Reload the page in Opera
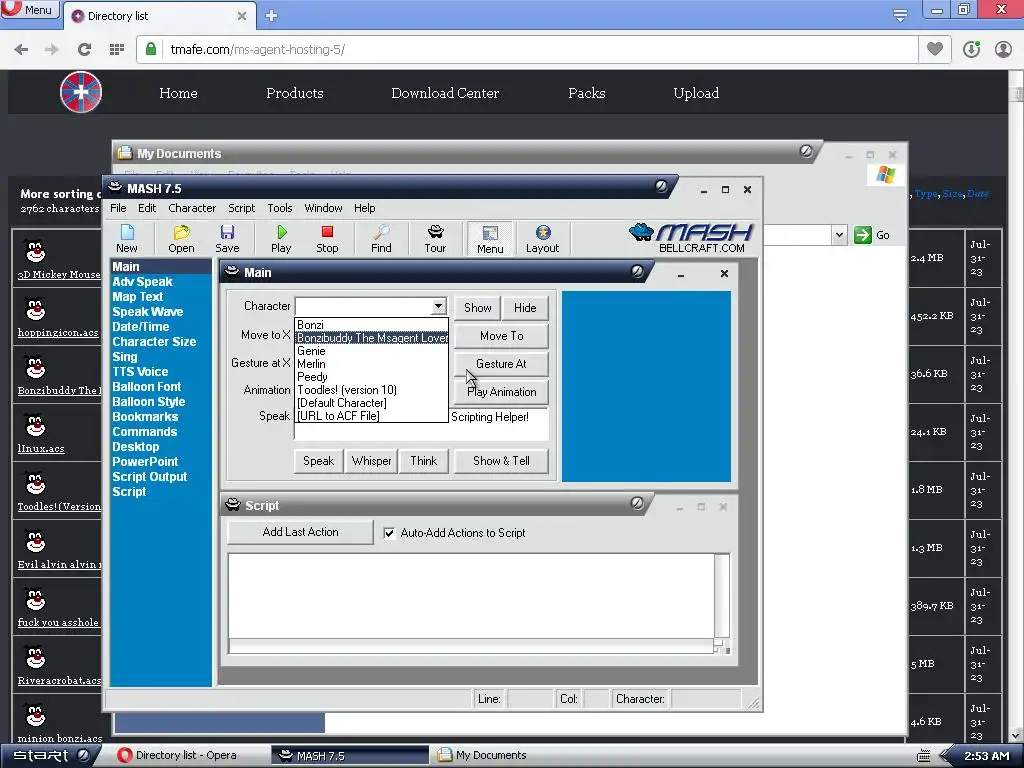The image size is (1024, 768). (84, 50)
